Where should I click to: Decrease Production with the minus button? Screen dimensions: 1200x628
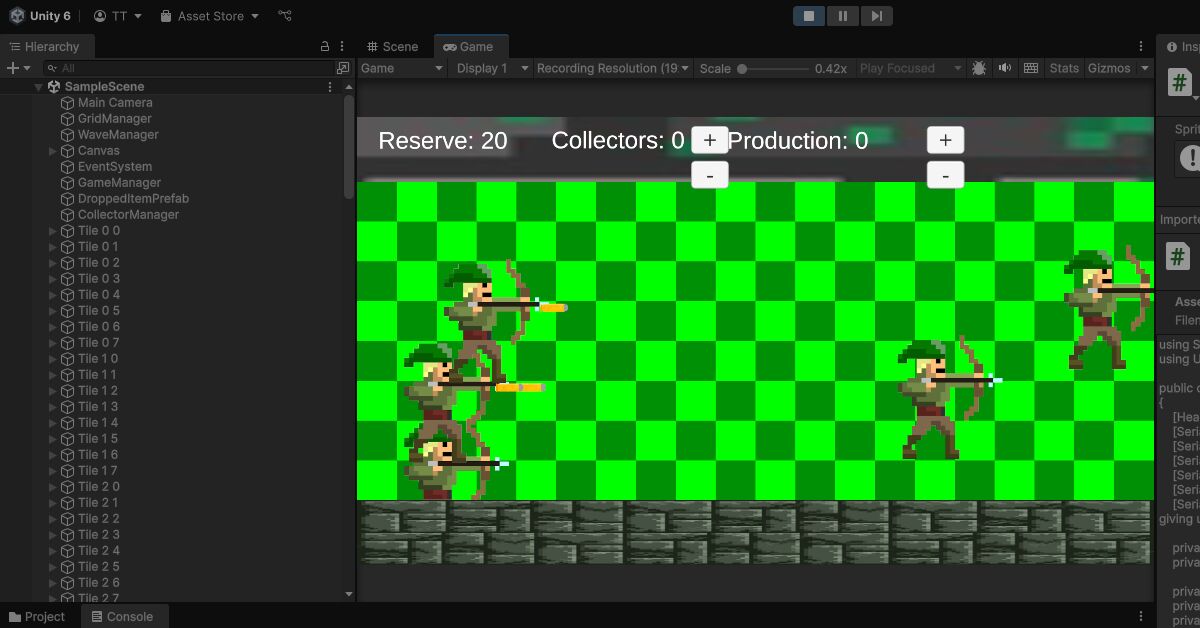tap(944, 174)
